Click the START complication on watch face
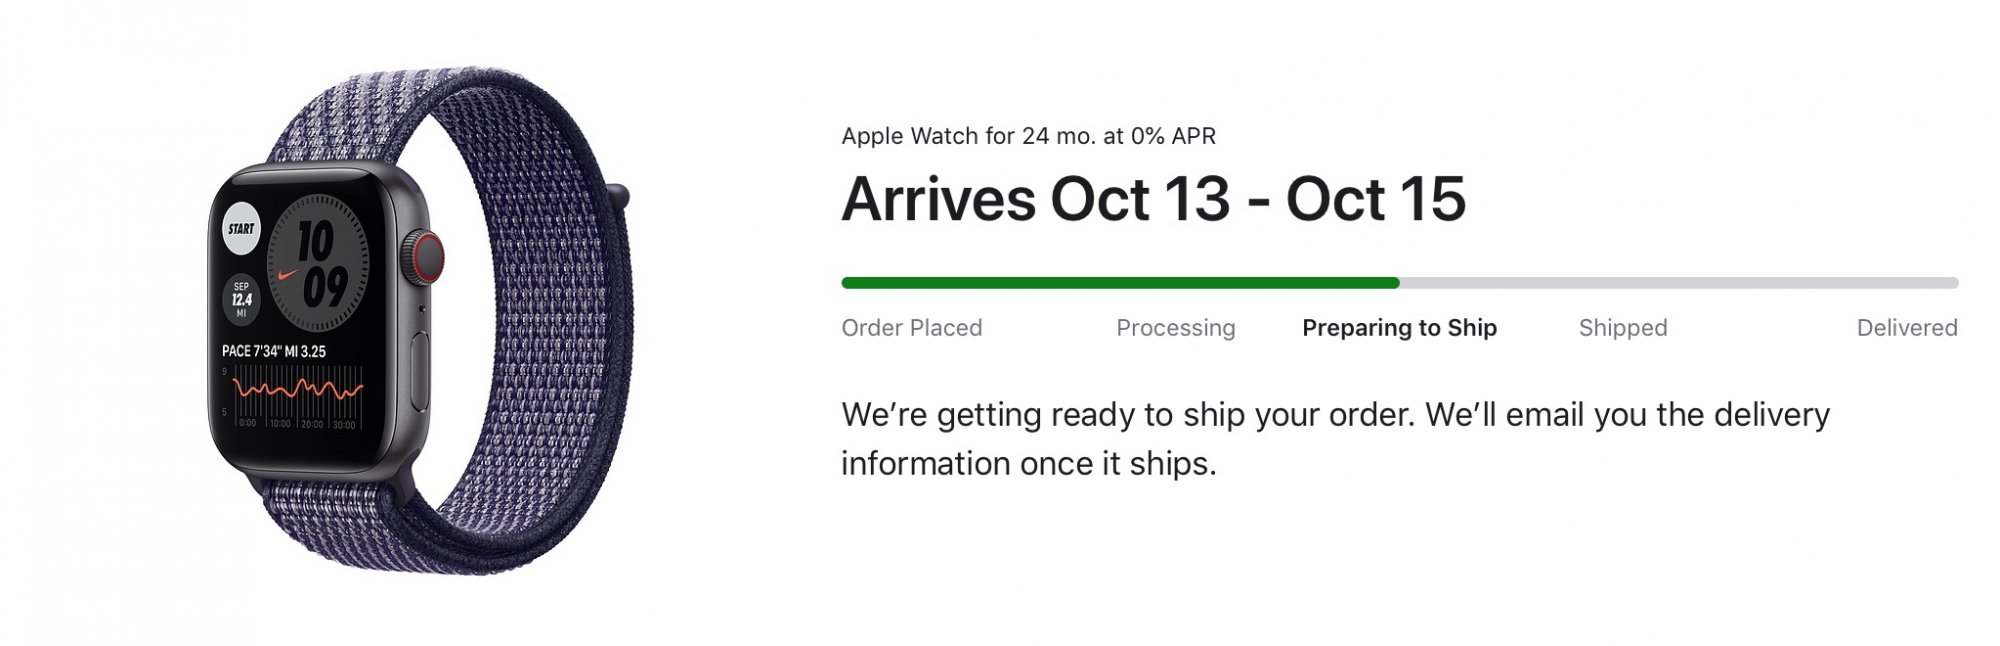 (241, 229)
